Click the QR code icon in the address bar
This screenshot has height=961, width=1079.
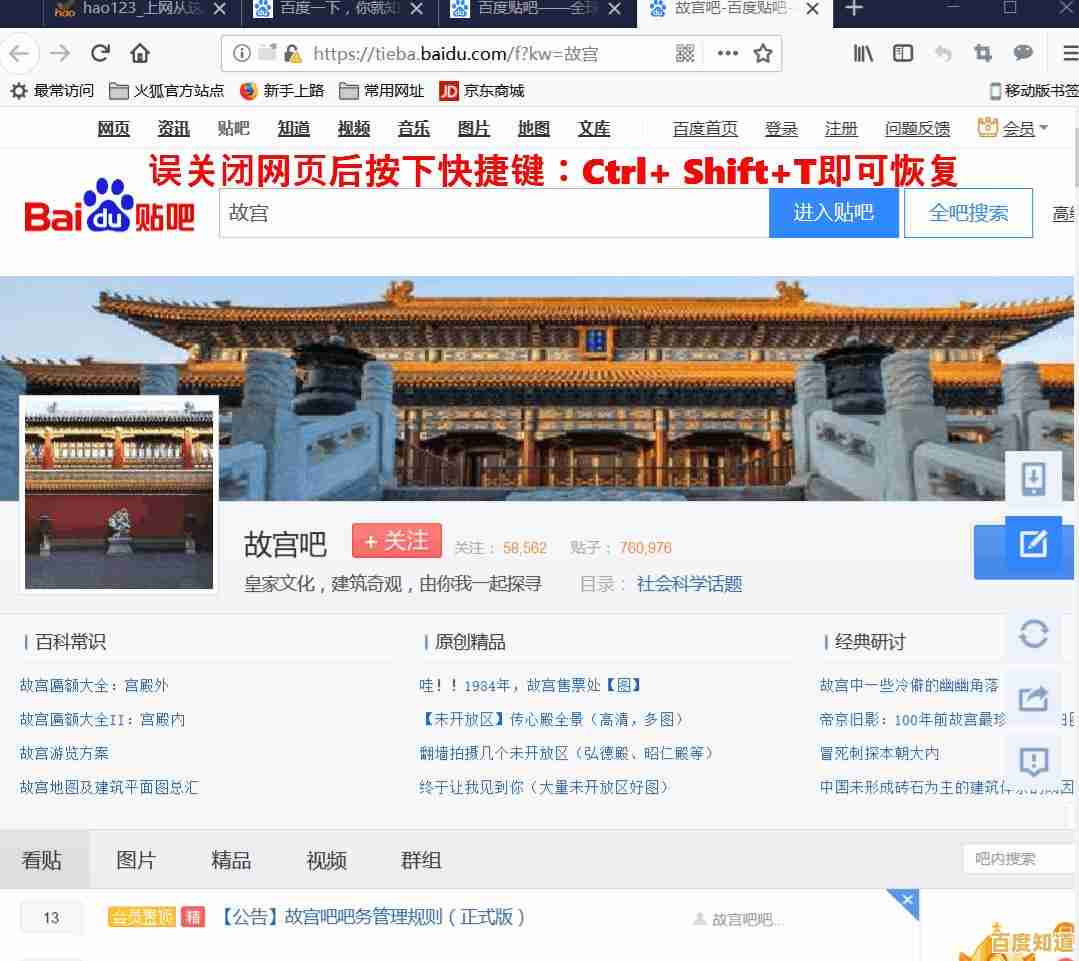pos(685,54)
